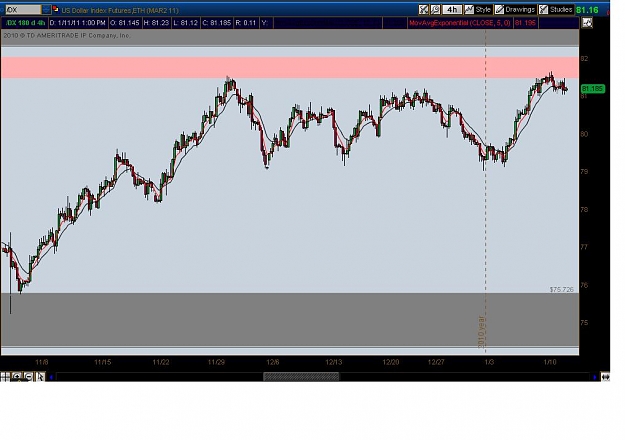Click the chart settings tool icon left of 4h
This screenshot has height=440, width=625.
[423, 10]
